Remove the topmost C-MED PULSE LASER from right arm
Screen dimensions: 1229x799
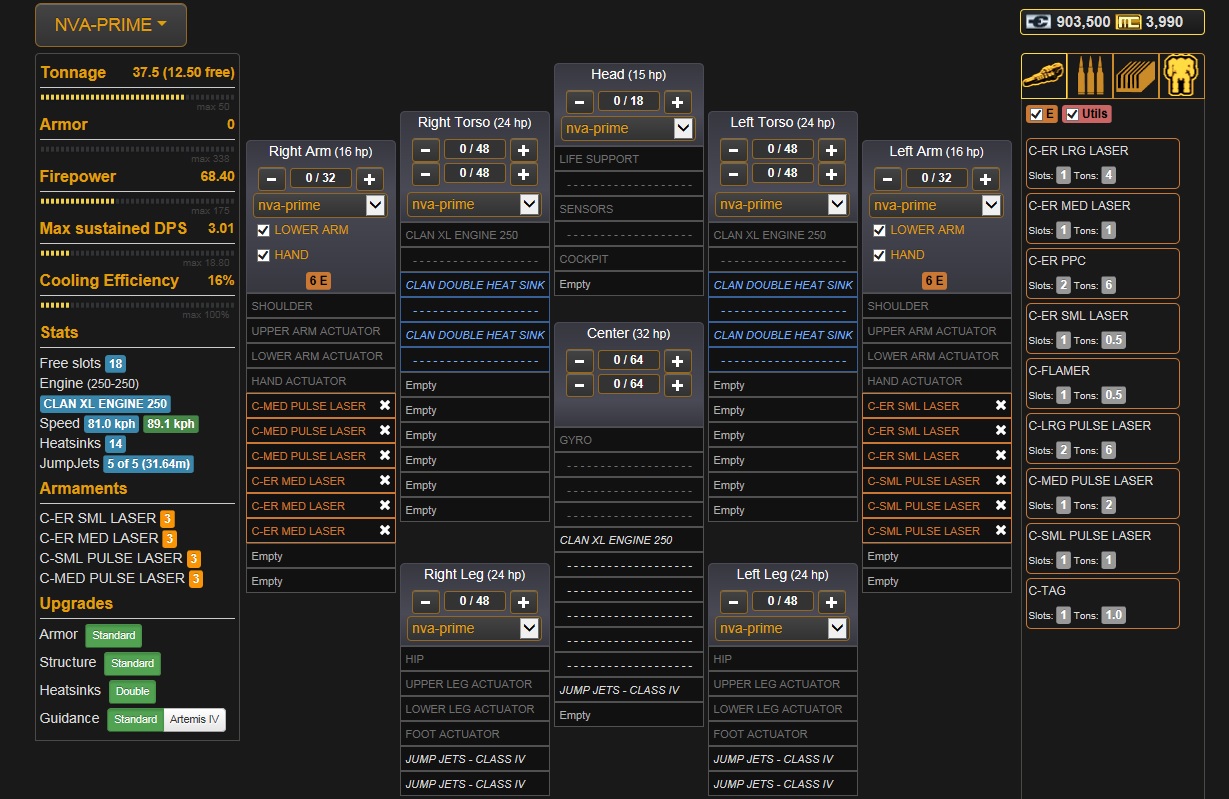(x=385, y=405)
